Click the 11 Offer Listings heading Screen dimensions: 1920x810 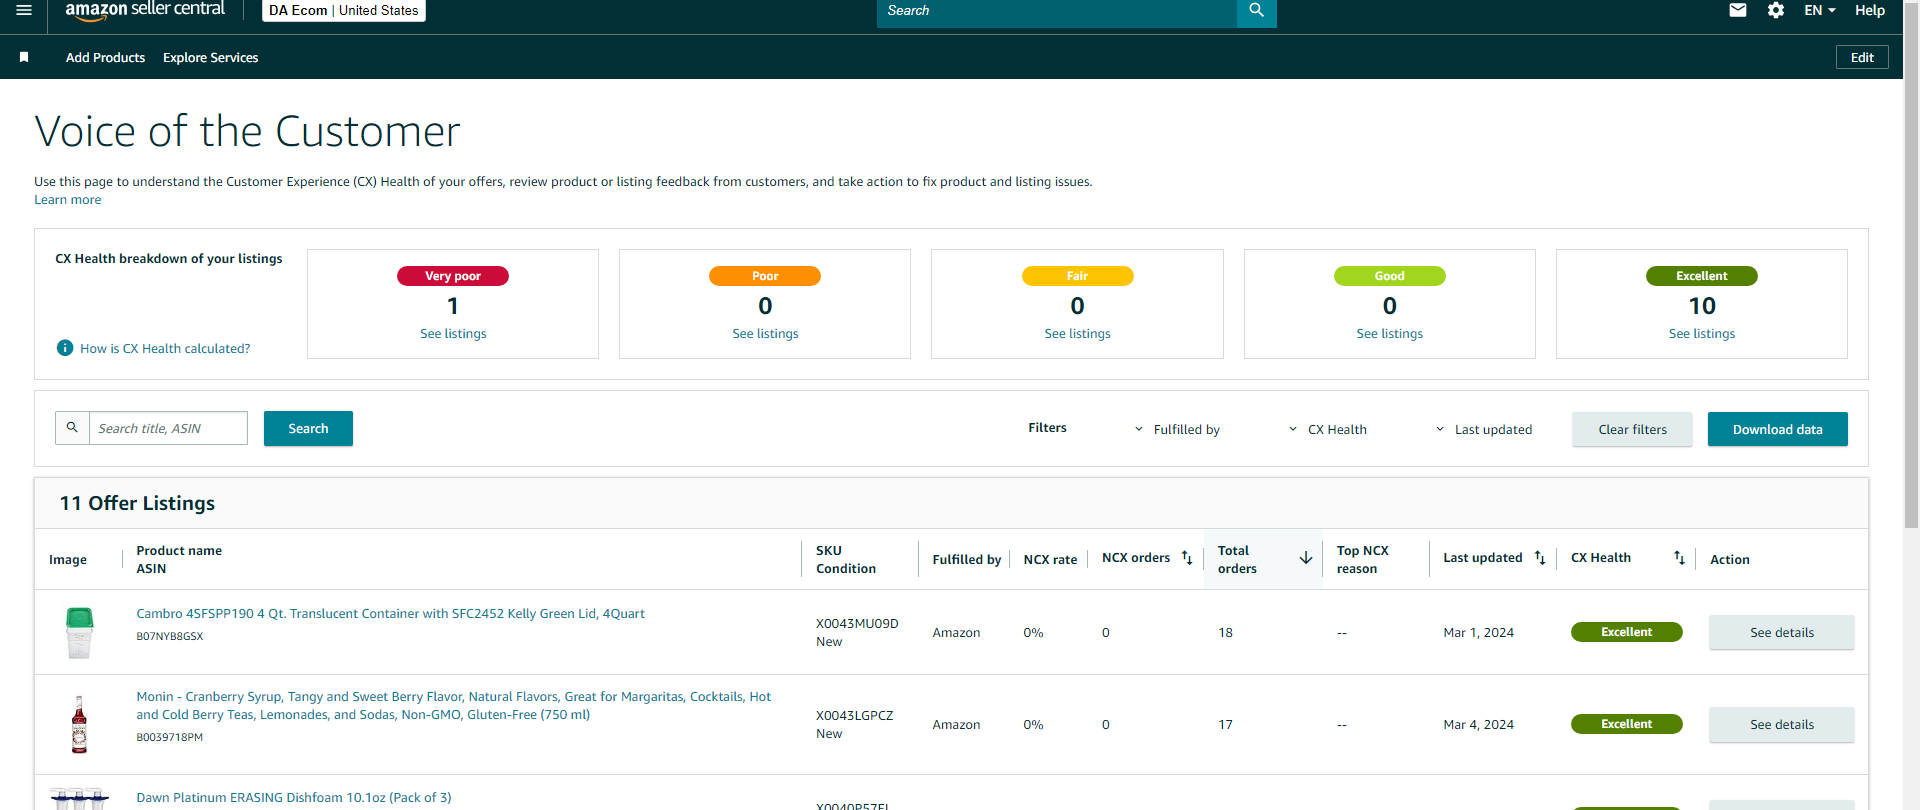click(x=137, y=503)
